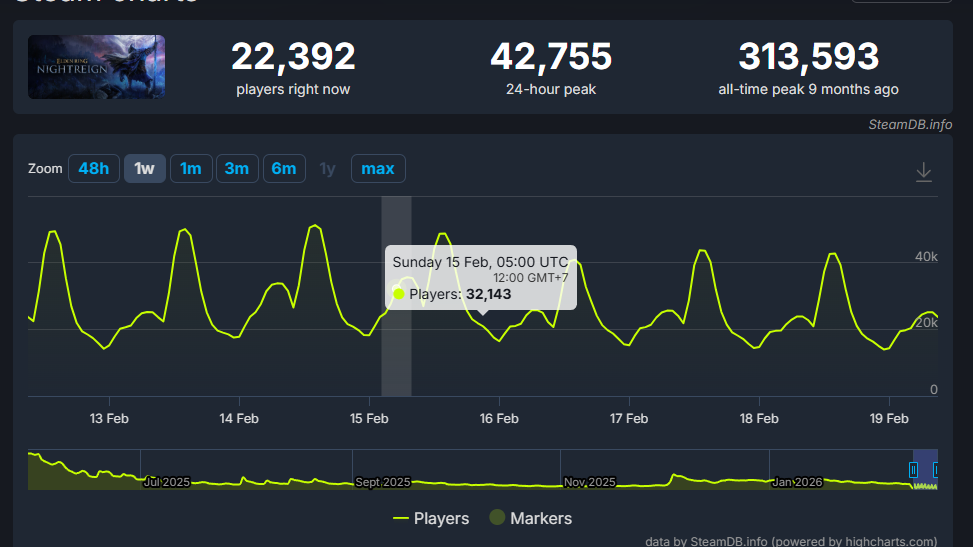Select the 1w zoom range
Viewport: 973px width, 547px height.
(145, 168)
